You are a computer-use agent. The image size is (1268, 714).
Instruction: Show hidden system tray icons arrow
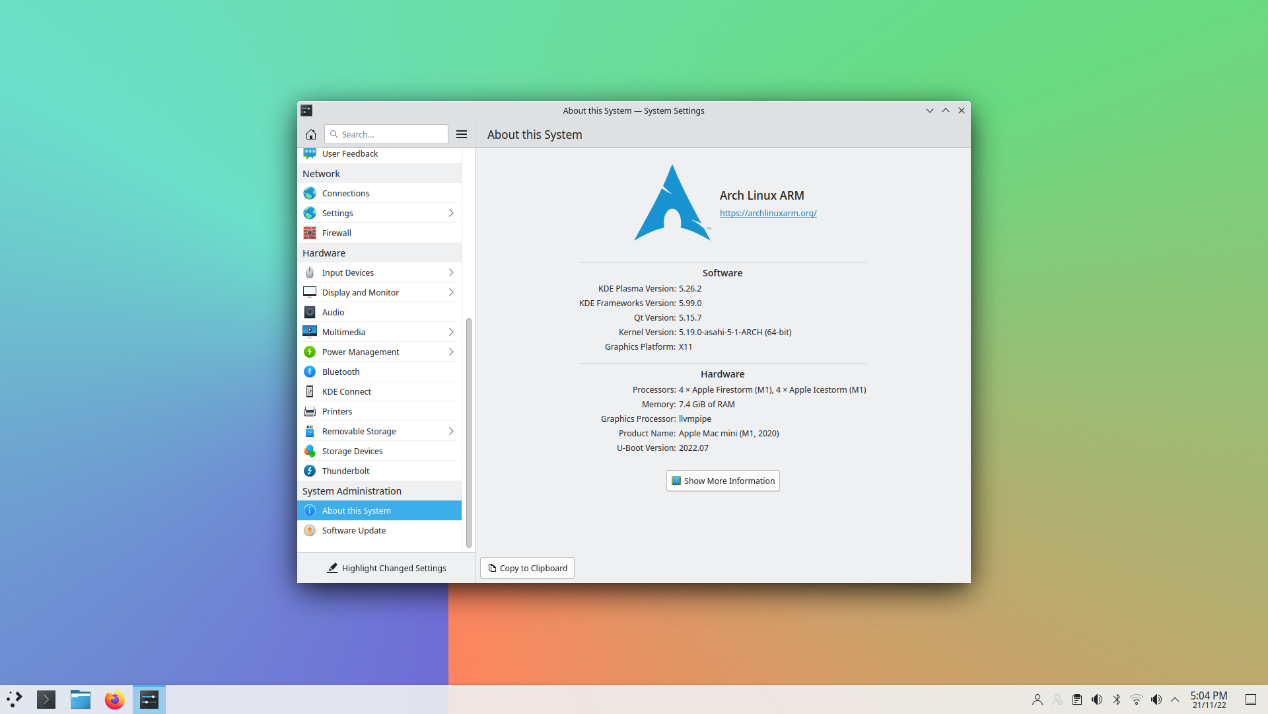click(x=1175, y=699)
